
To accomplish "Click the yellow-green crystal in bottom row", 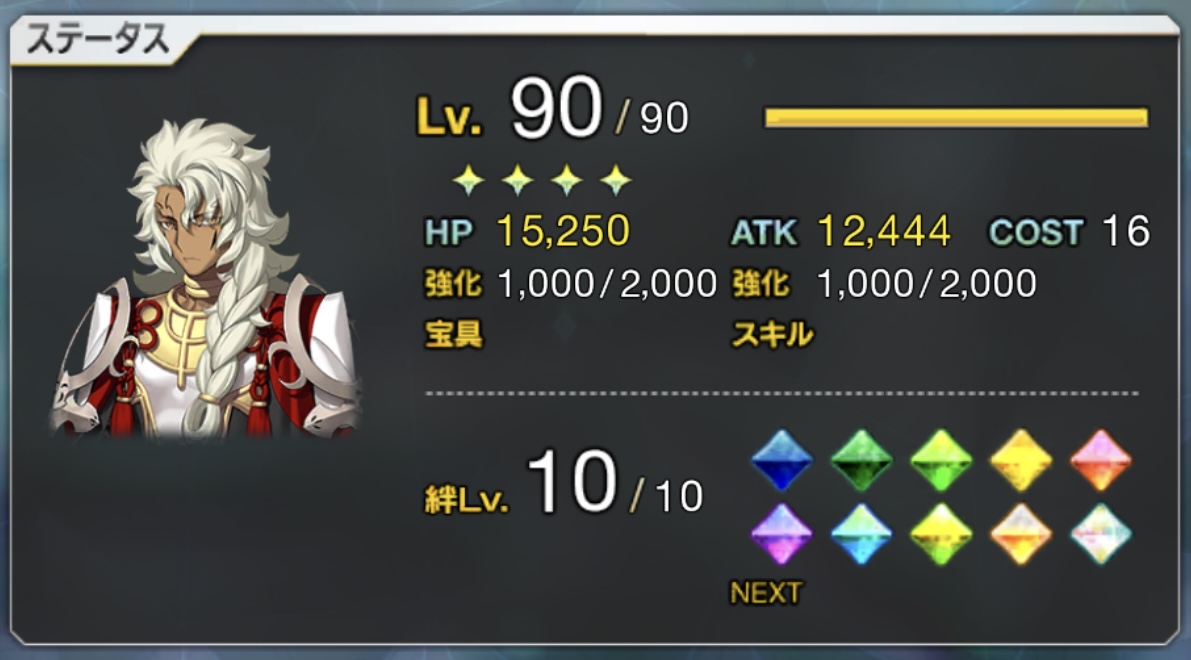I will coord(941,534).
